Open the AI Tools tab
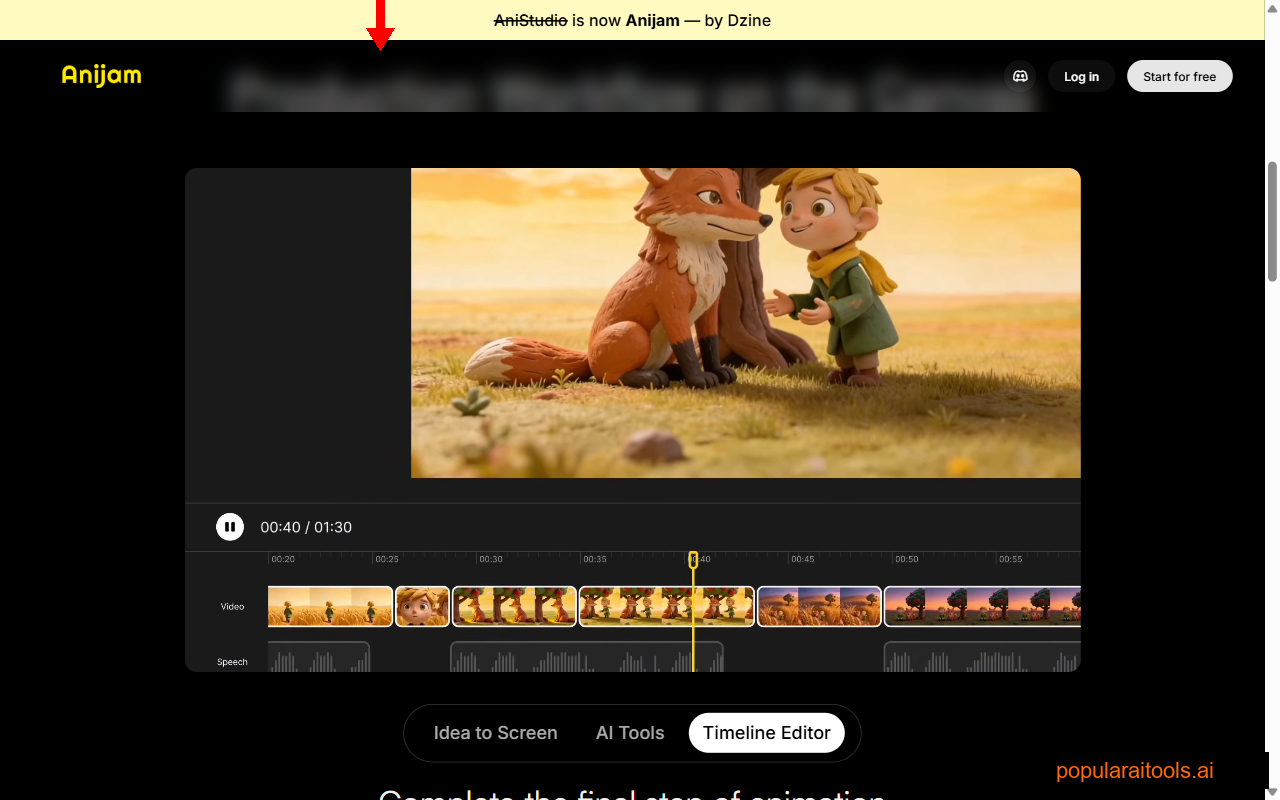The image size is (1280, 800). [x=630, y=733]
